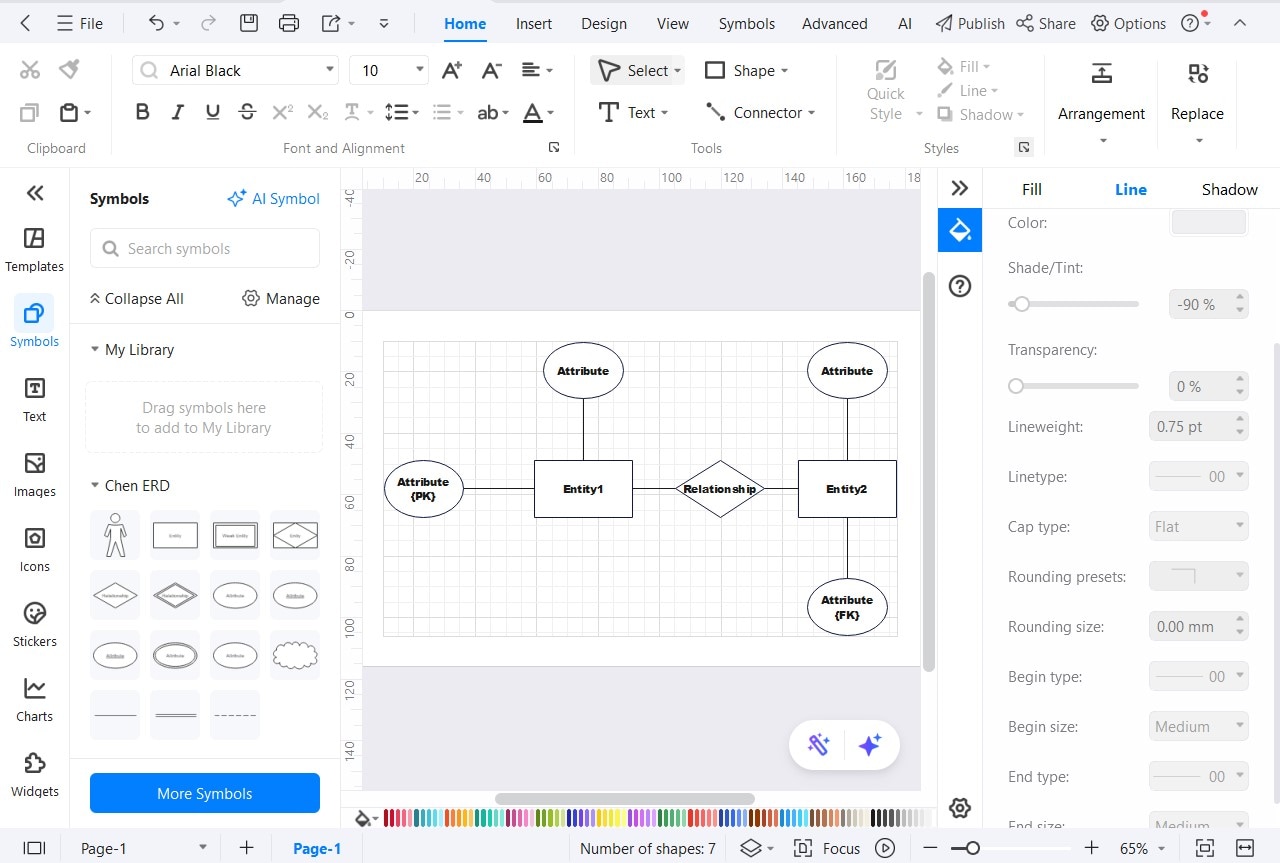Viewport: 1280px width, 863px height.
Task: Click the magic wand AI floating button
Action: point(818,745)
